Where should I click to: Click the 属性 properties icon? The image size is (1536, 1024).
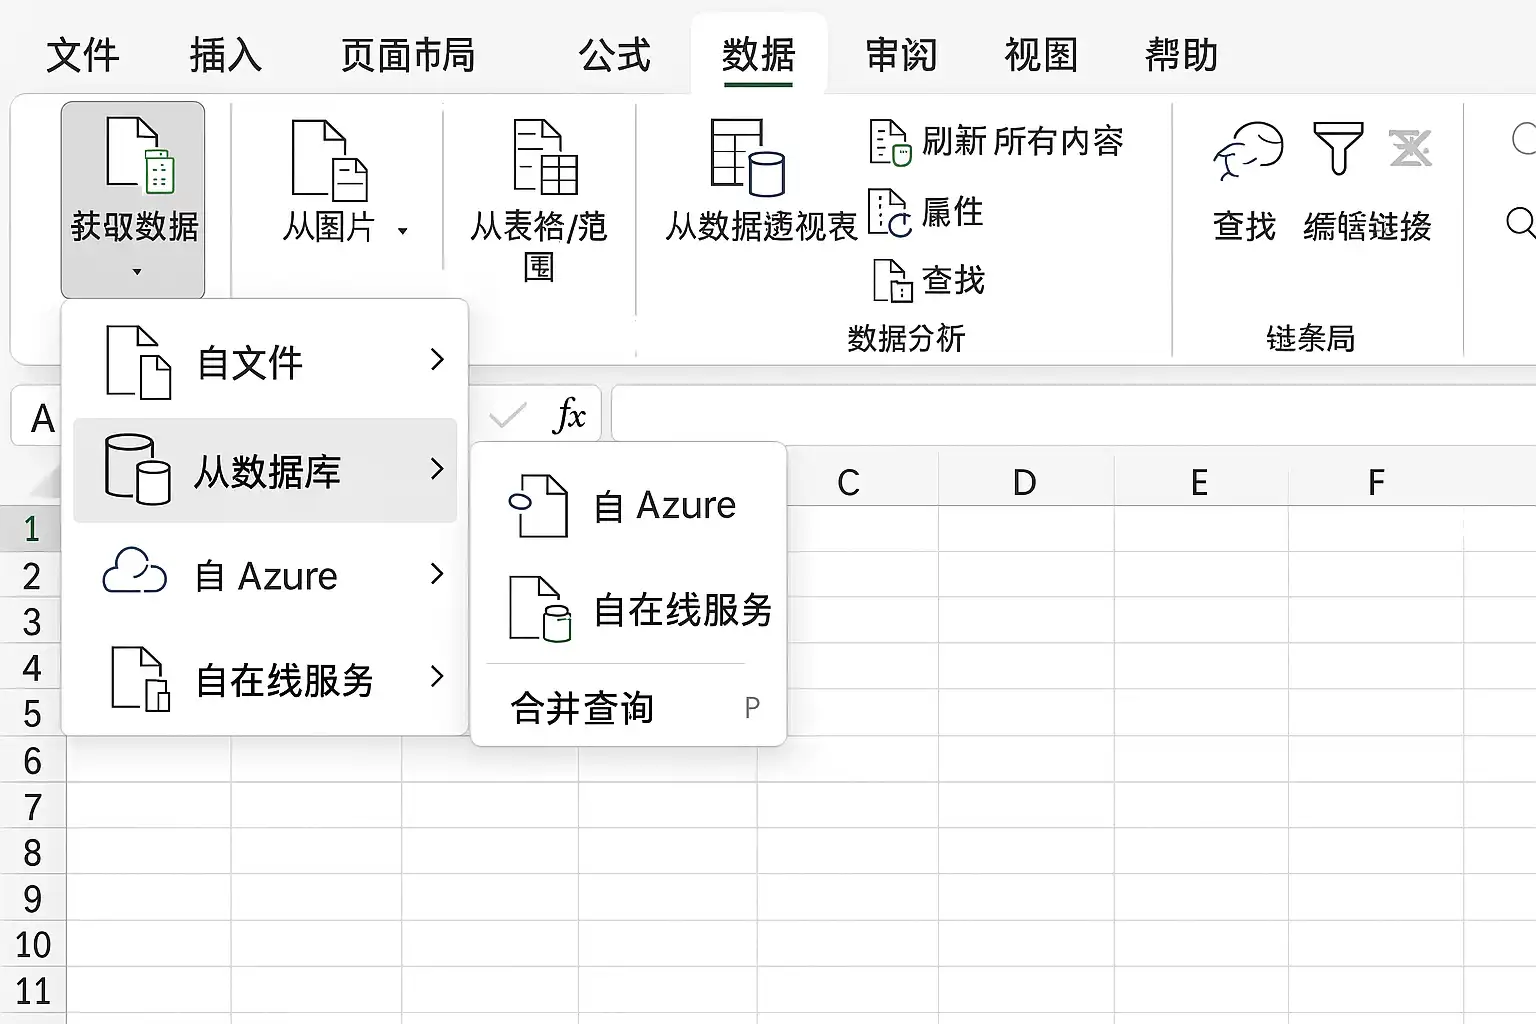click(889, 213)
